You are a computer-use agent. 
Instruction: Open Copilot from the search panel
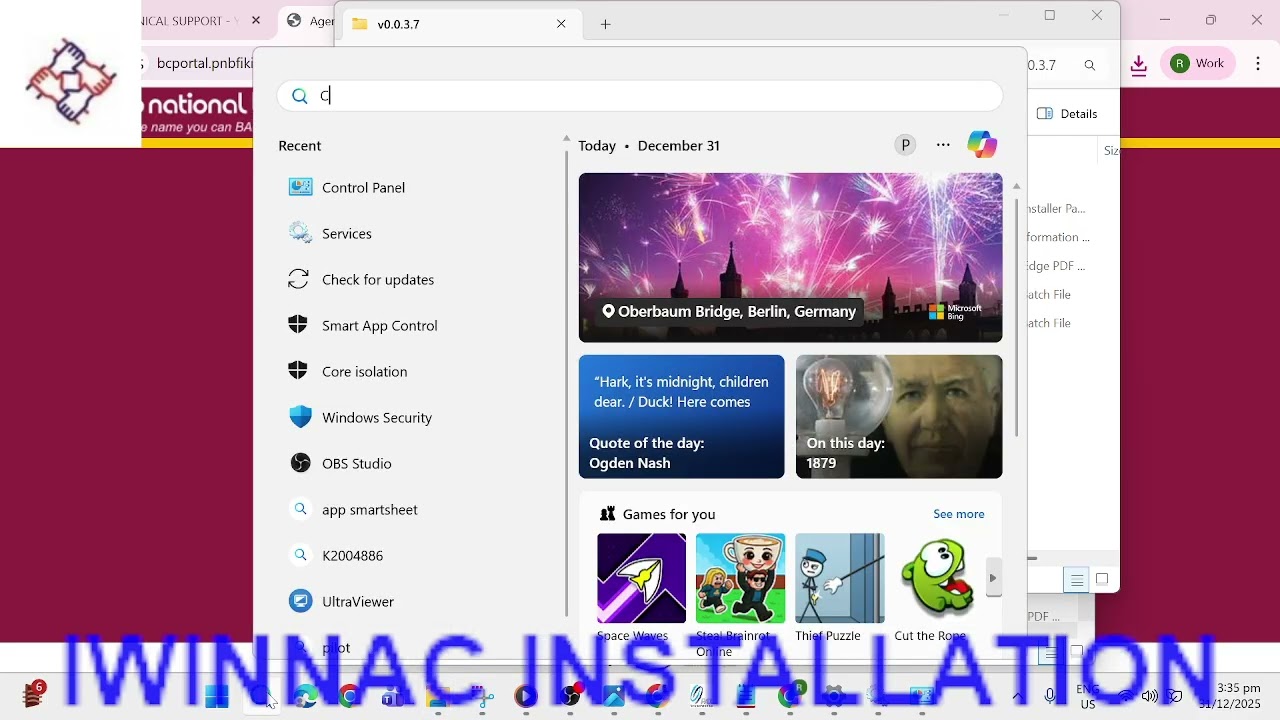click(982, 145)
